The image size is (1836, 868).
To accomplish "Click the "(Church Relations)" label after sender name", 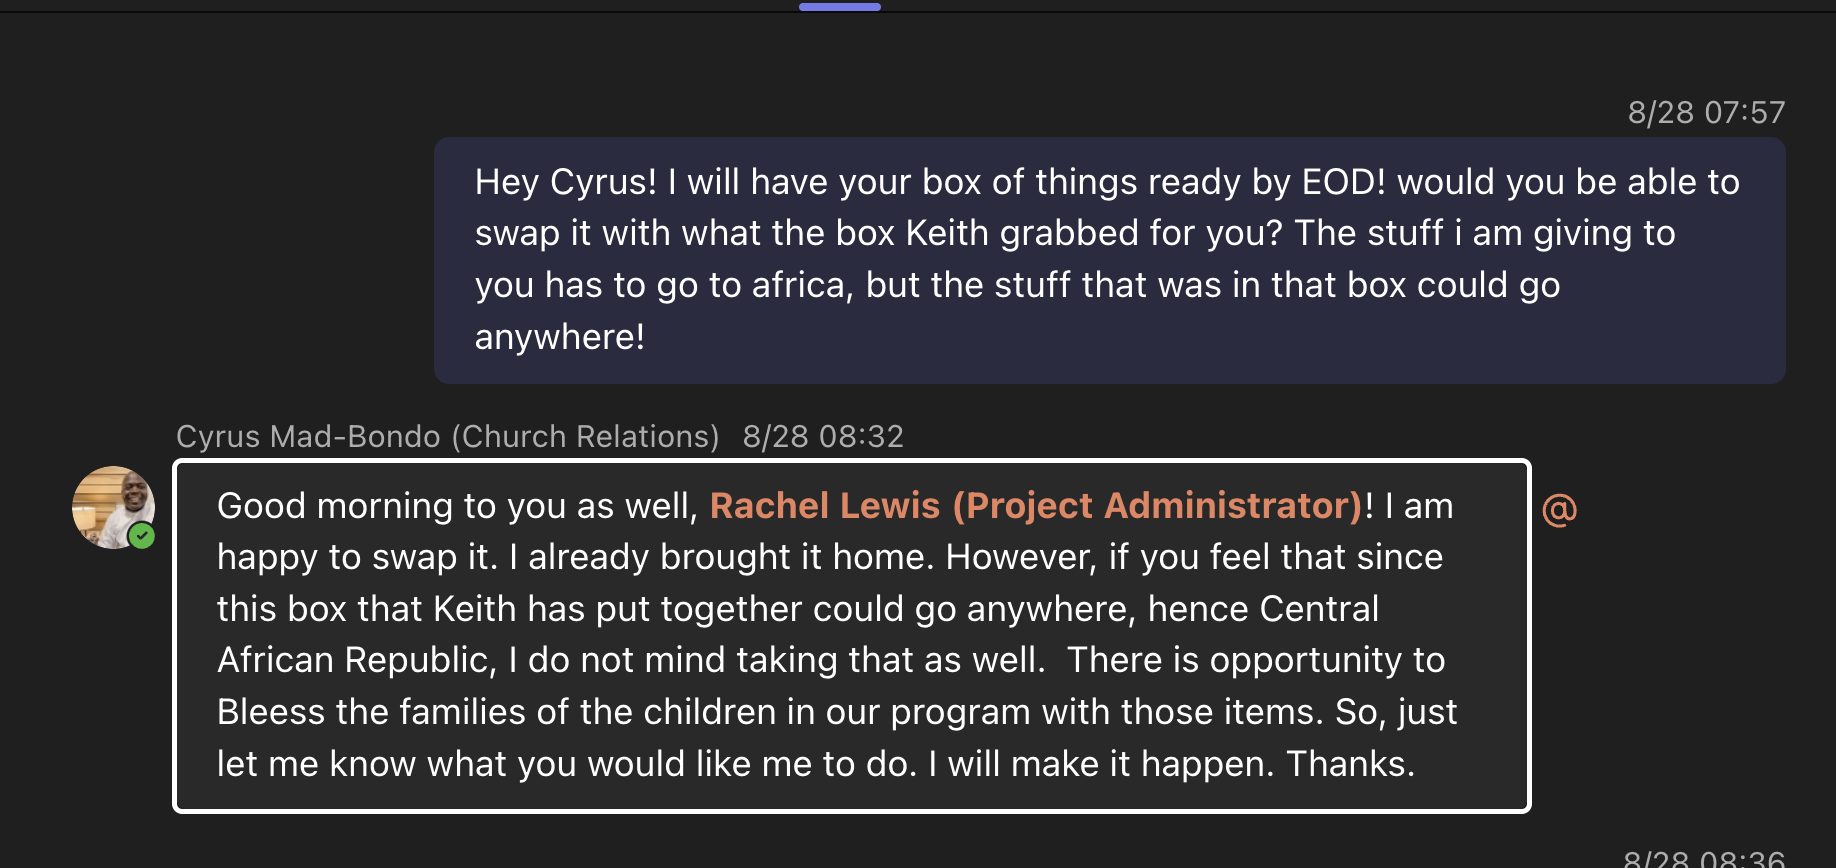I will click(585, 437).
